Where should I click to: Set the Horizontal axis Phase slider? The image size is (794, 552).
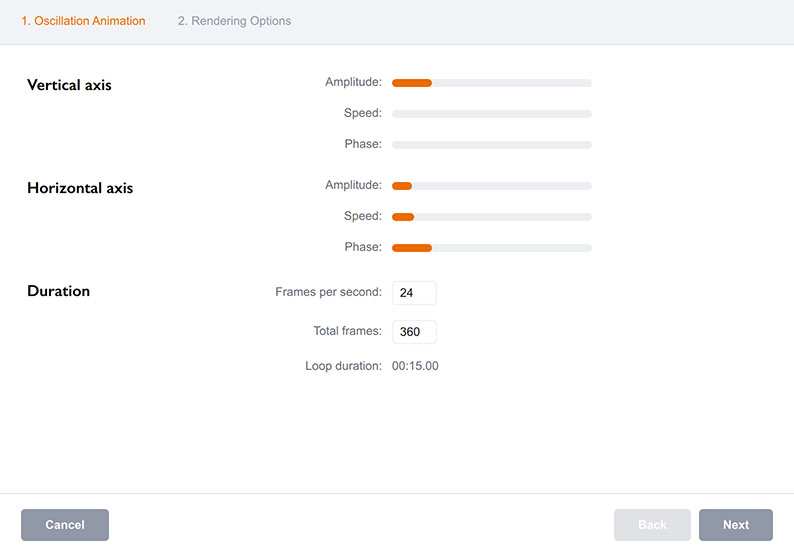click(491, 248)
